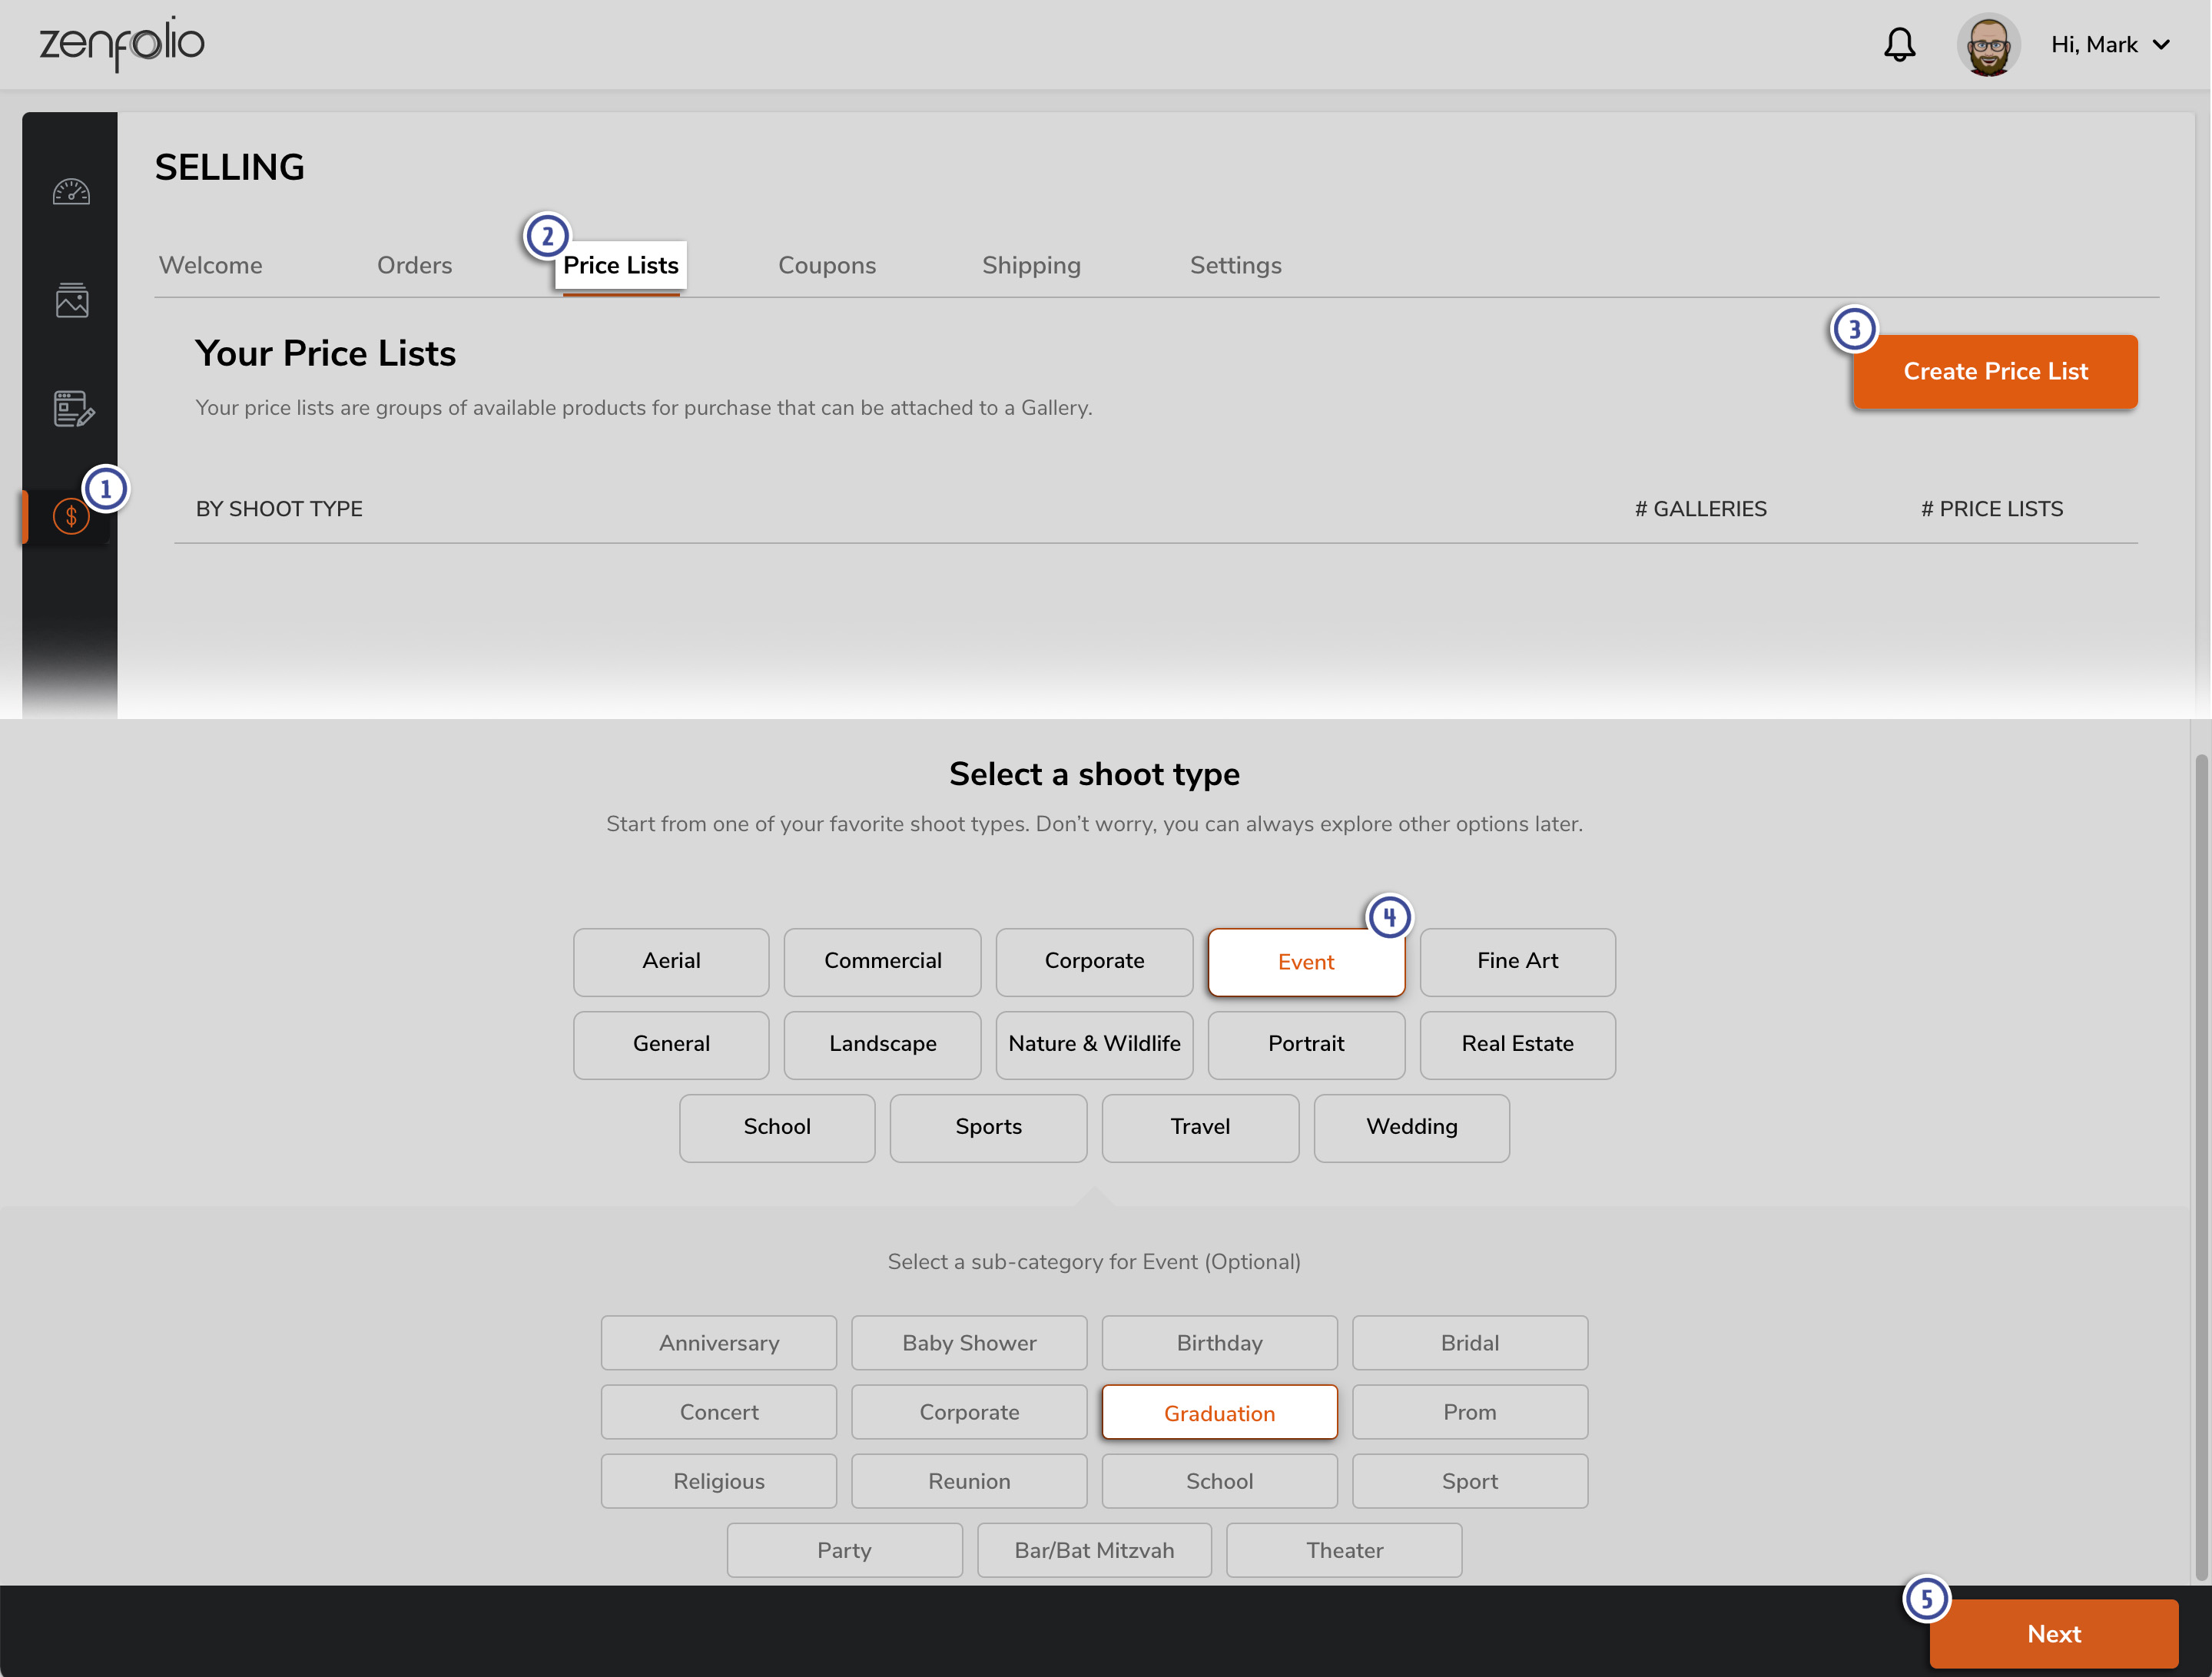Pick the Corporate sub-category under Event
Image resolution: width=2212 pixels, height=1677 pixels.
point(969,1412)
